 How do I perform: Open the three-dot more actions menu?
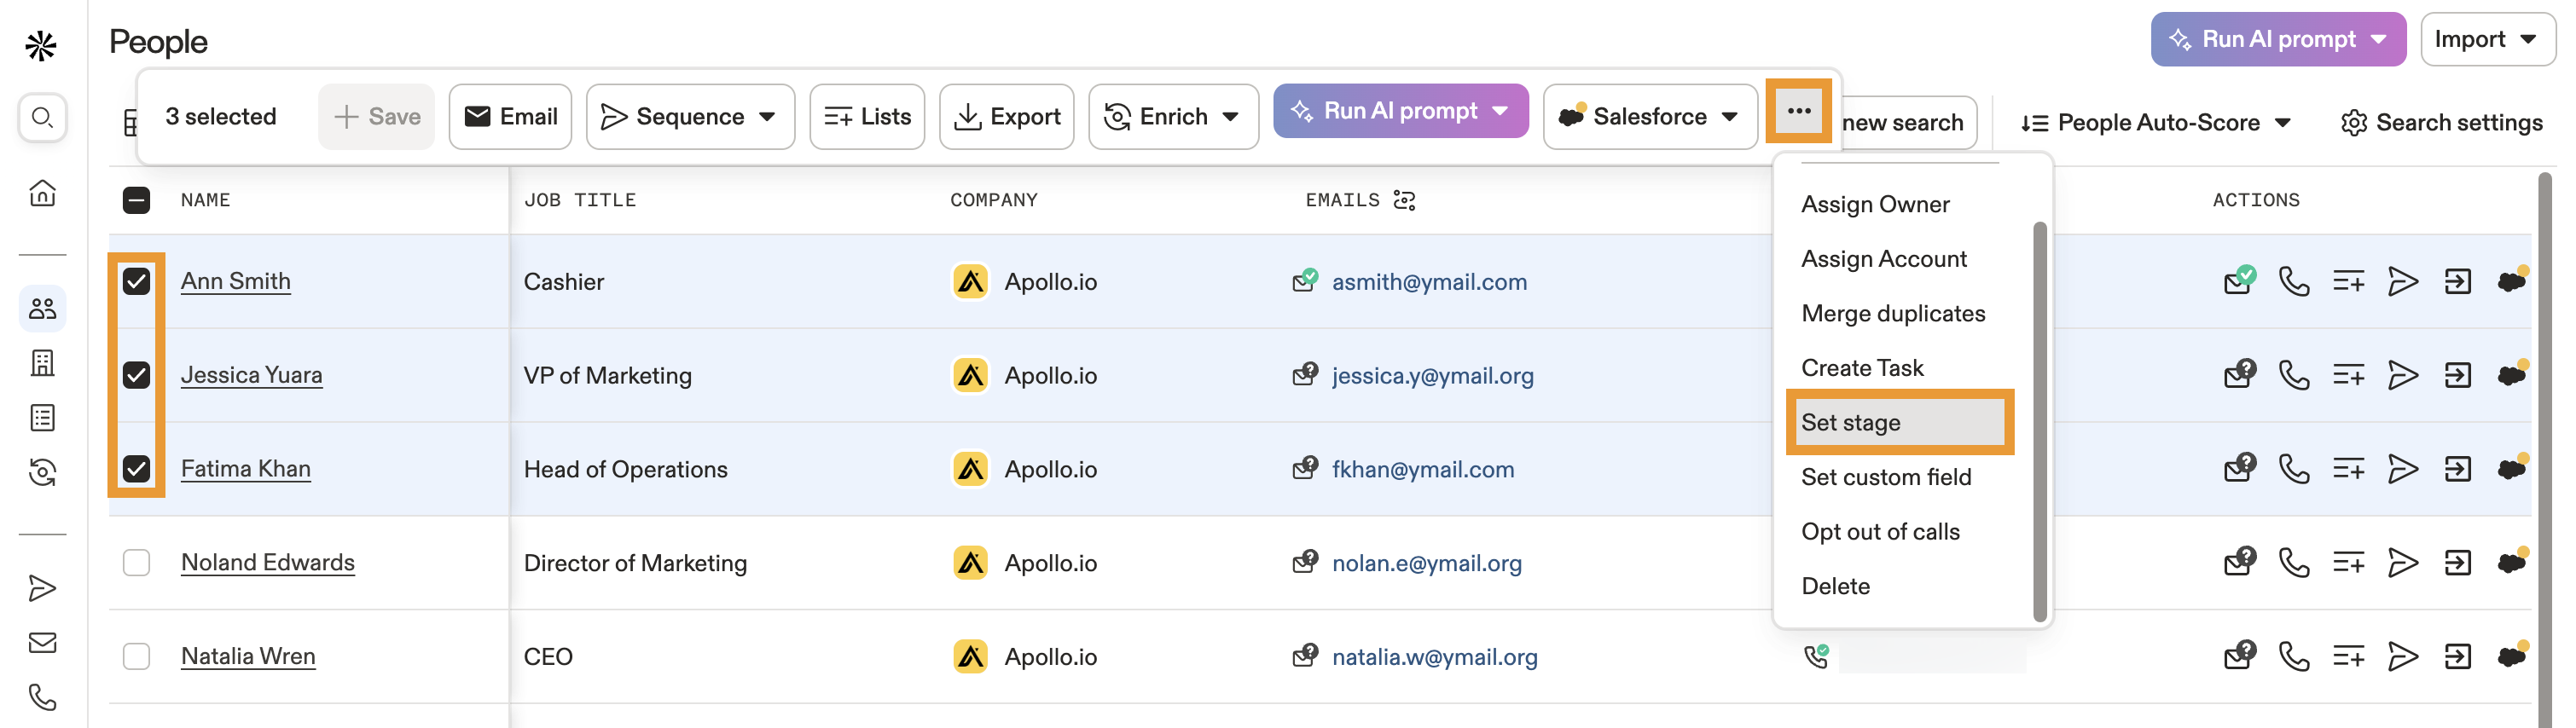point(1798,111)
